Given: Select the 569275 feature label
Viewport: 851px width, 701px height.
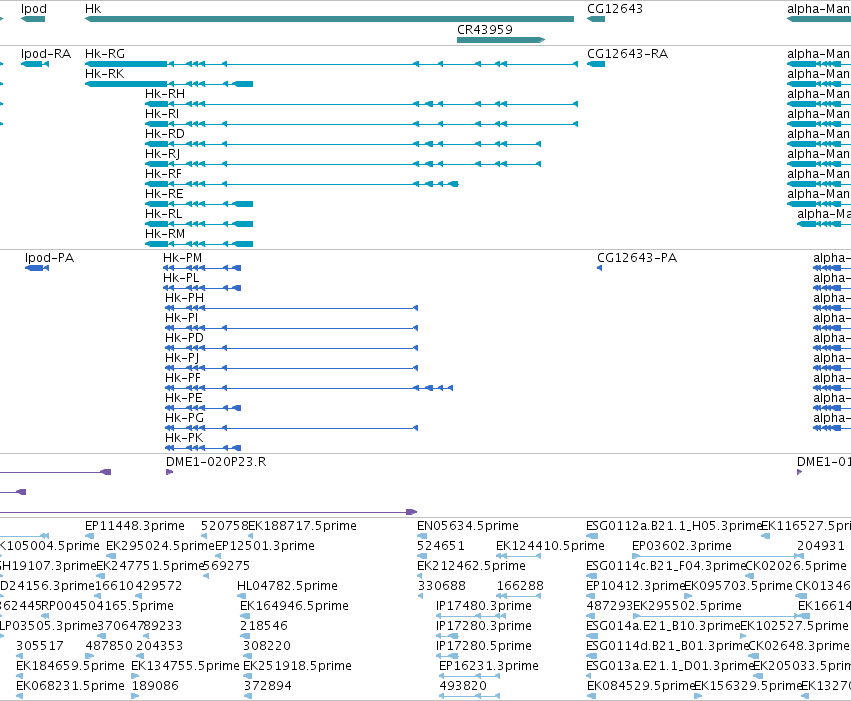Looking at the screenshot, I should pyautogui.click(x=226, y=566).
